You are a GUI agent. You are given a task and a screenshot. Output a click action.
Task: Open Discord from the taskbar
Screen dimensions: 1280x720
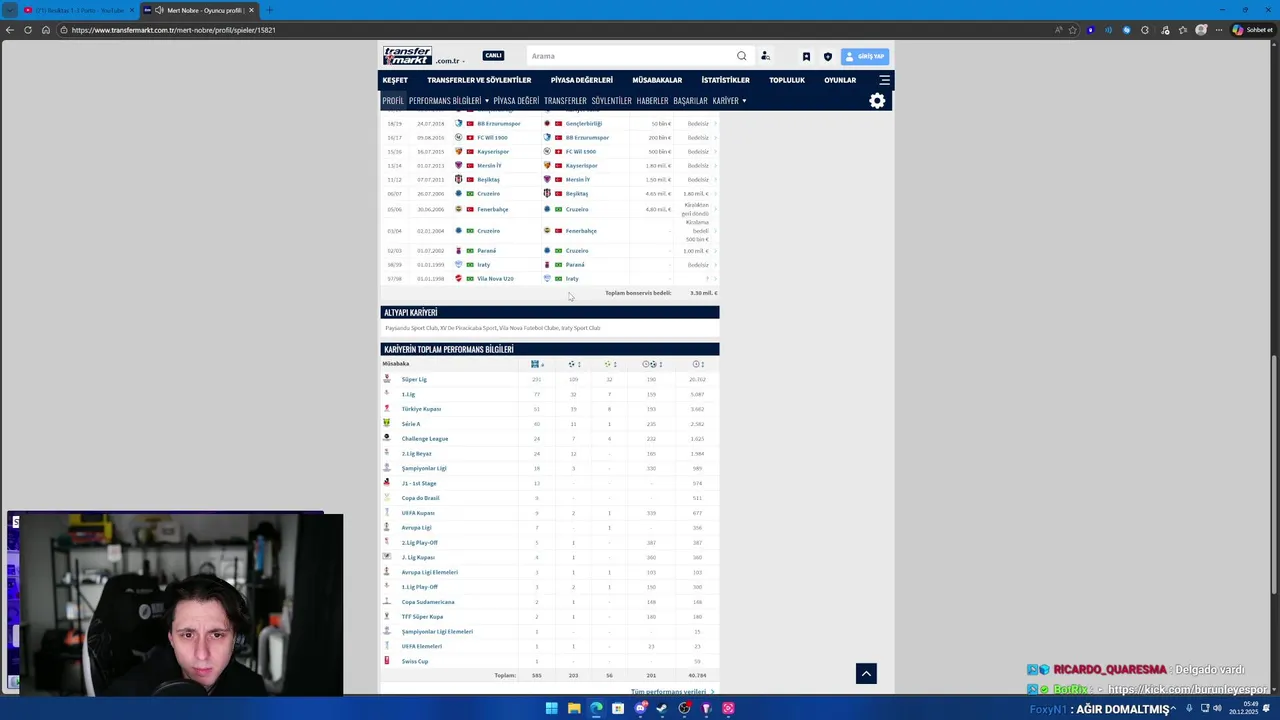click(640, 708)
